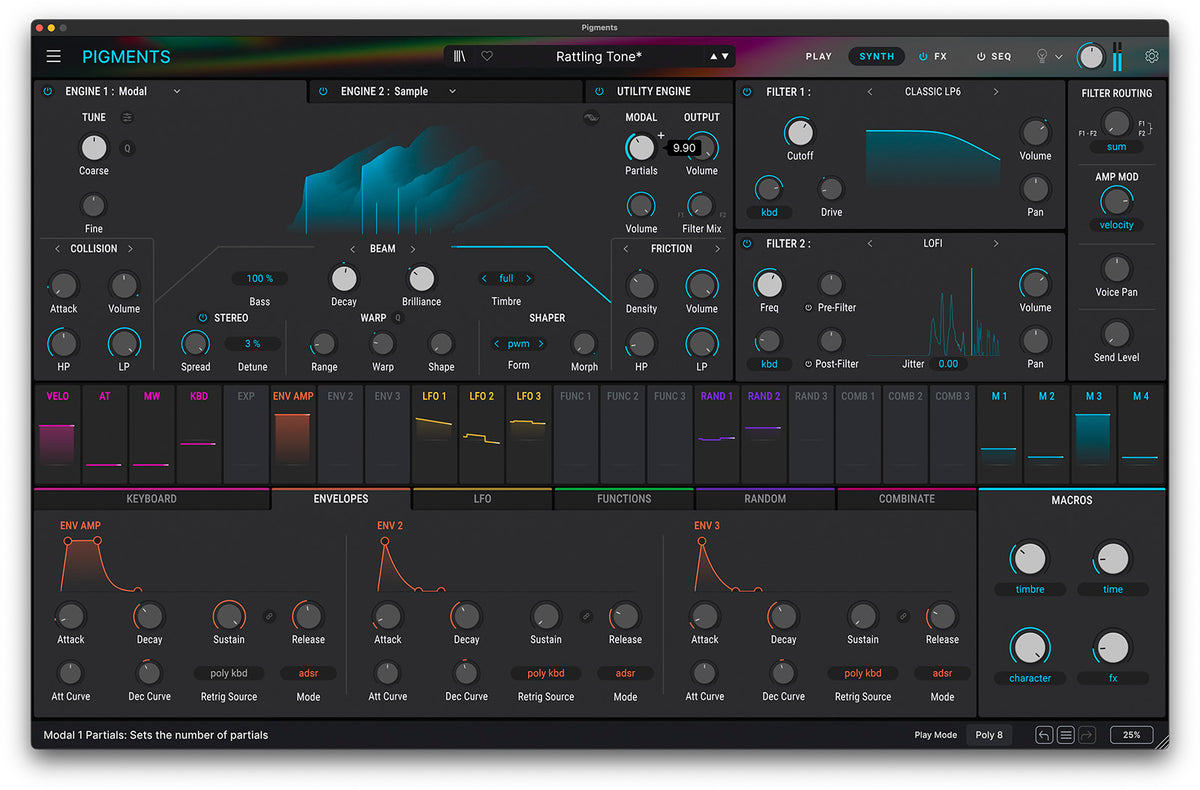Expand the chevron beside the lightbulb
Viewport: 1200px width, 790px height.
[x=1059, y=57]
